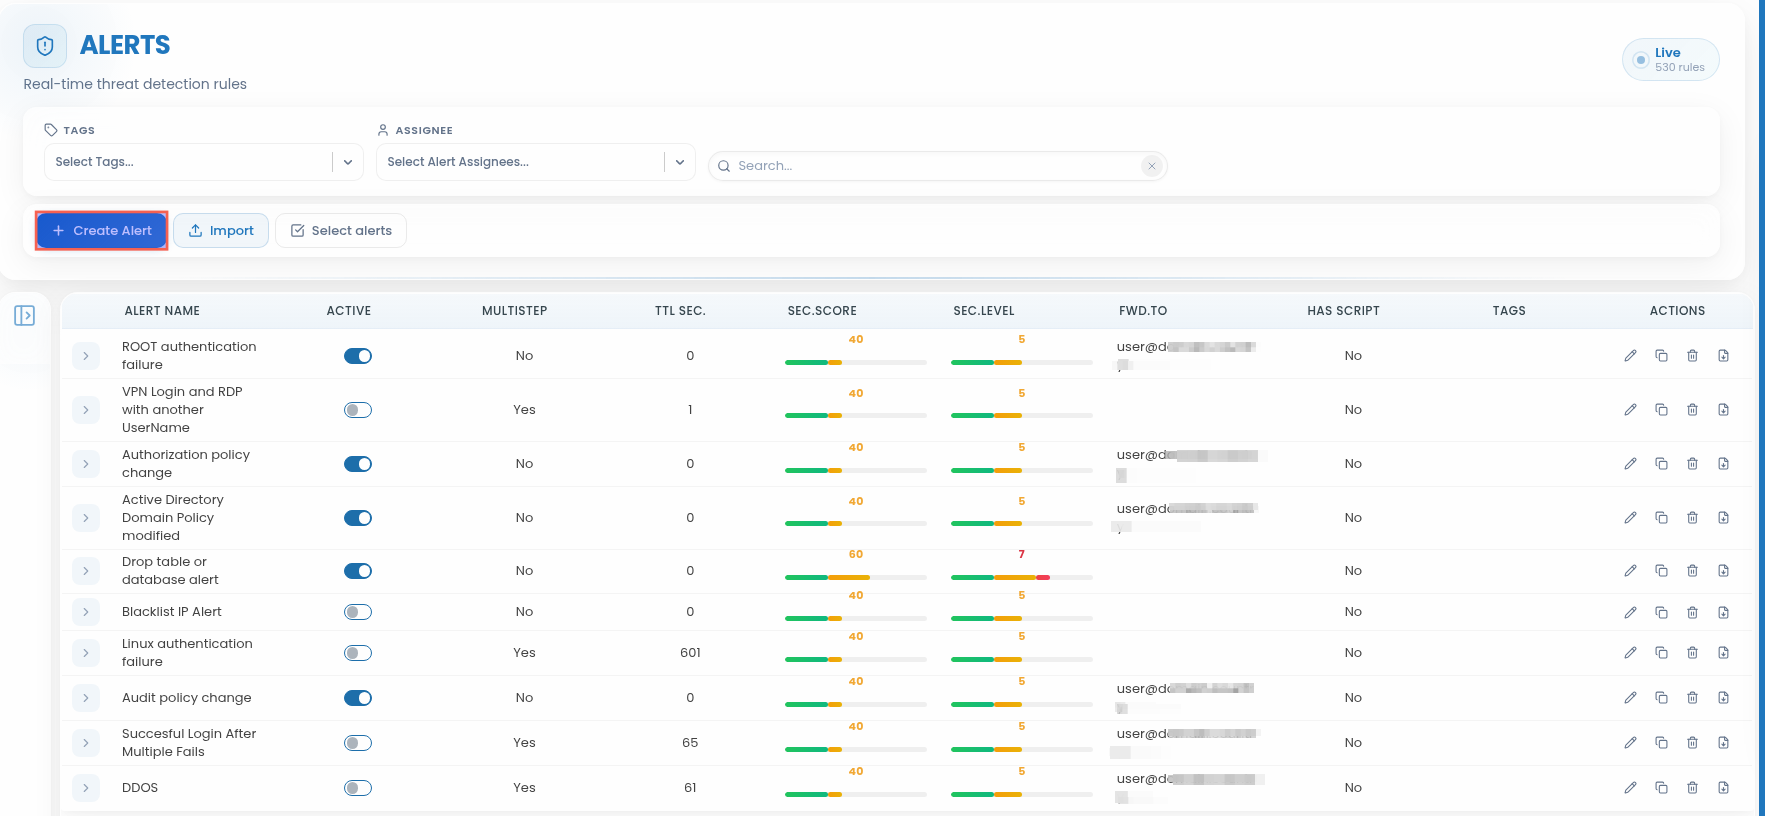Export the Drop table or database alert

pyautogui.click(x=1723, y=571)
